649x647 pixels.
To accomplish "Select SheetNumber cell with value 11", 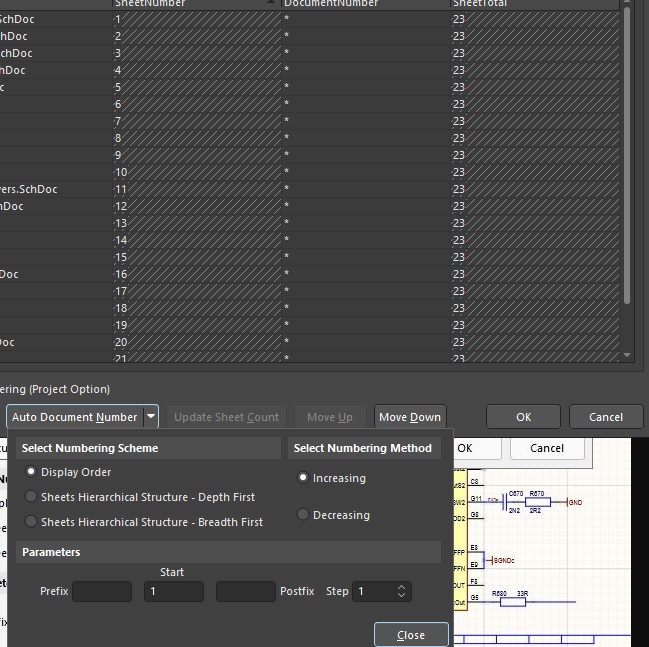I will (197, 189).
